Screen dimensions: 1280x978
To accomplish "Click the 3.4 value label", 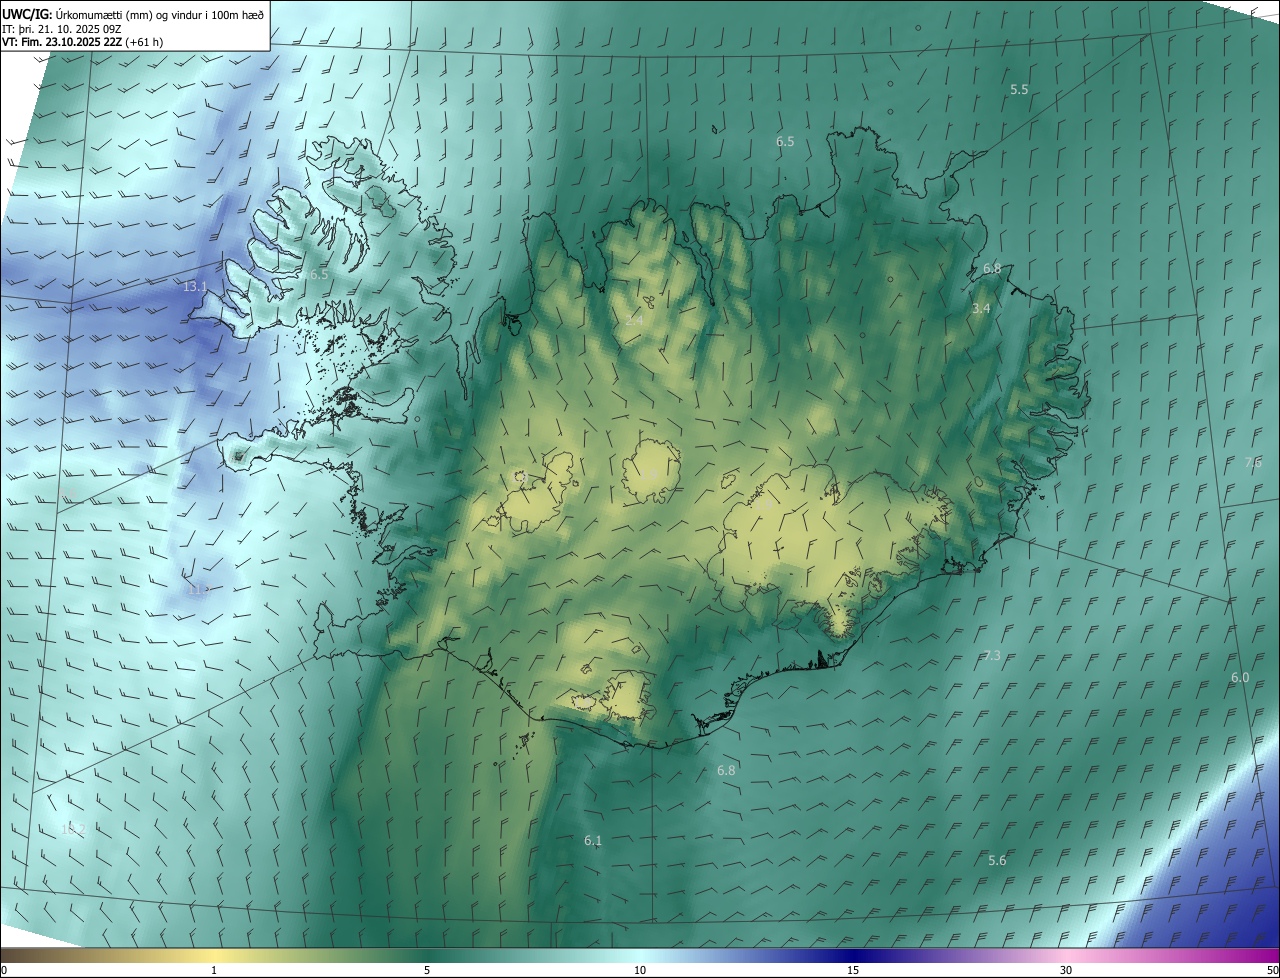I will pos(981,309).
